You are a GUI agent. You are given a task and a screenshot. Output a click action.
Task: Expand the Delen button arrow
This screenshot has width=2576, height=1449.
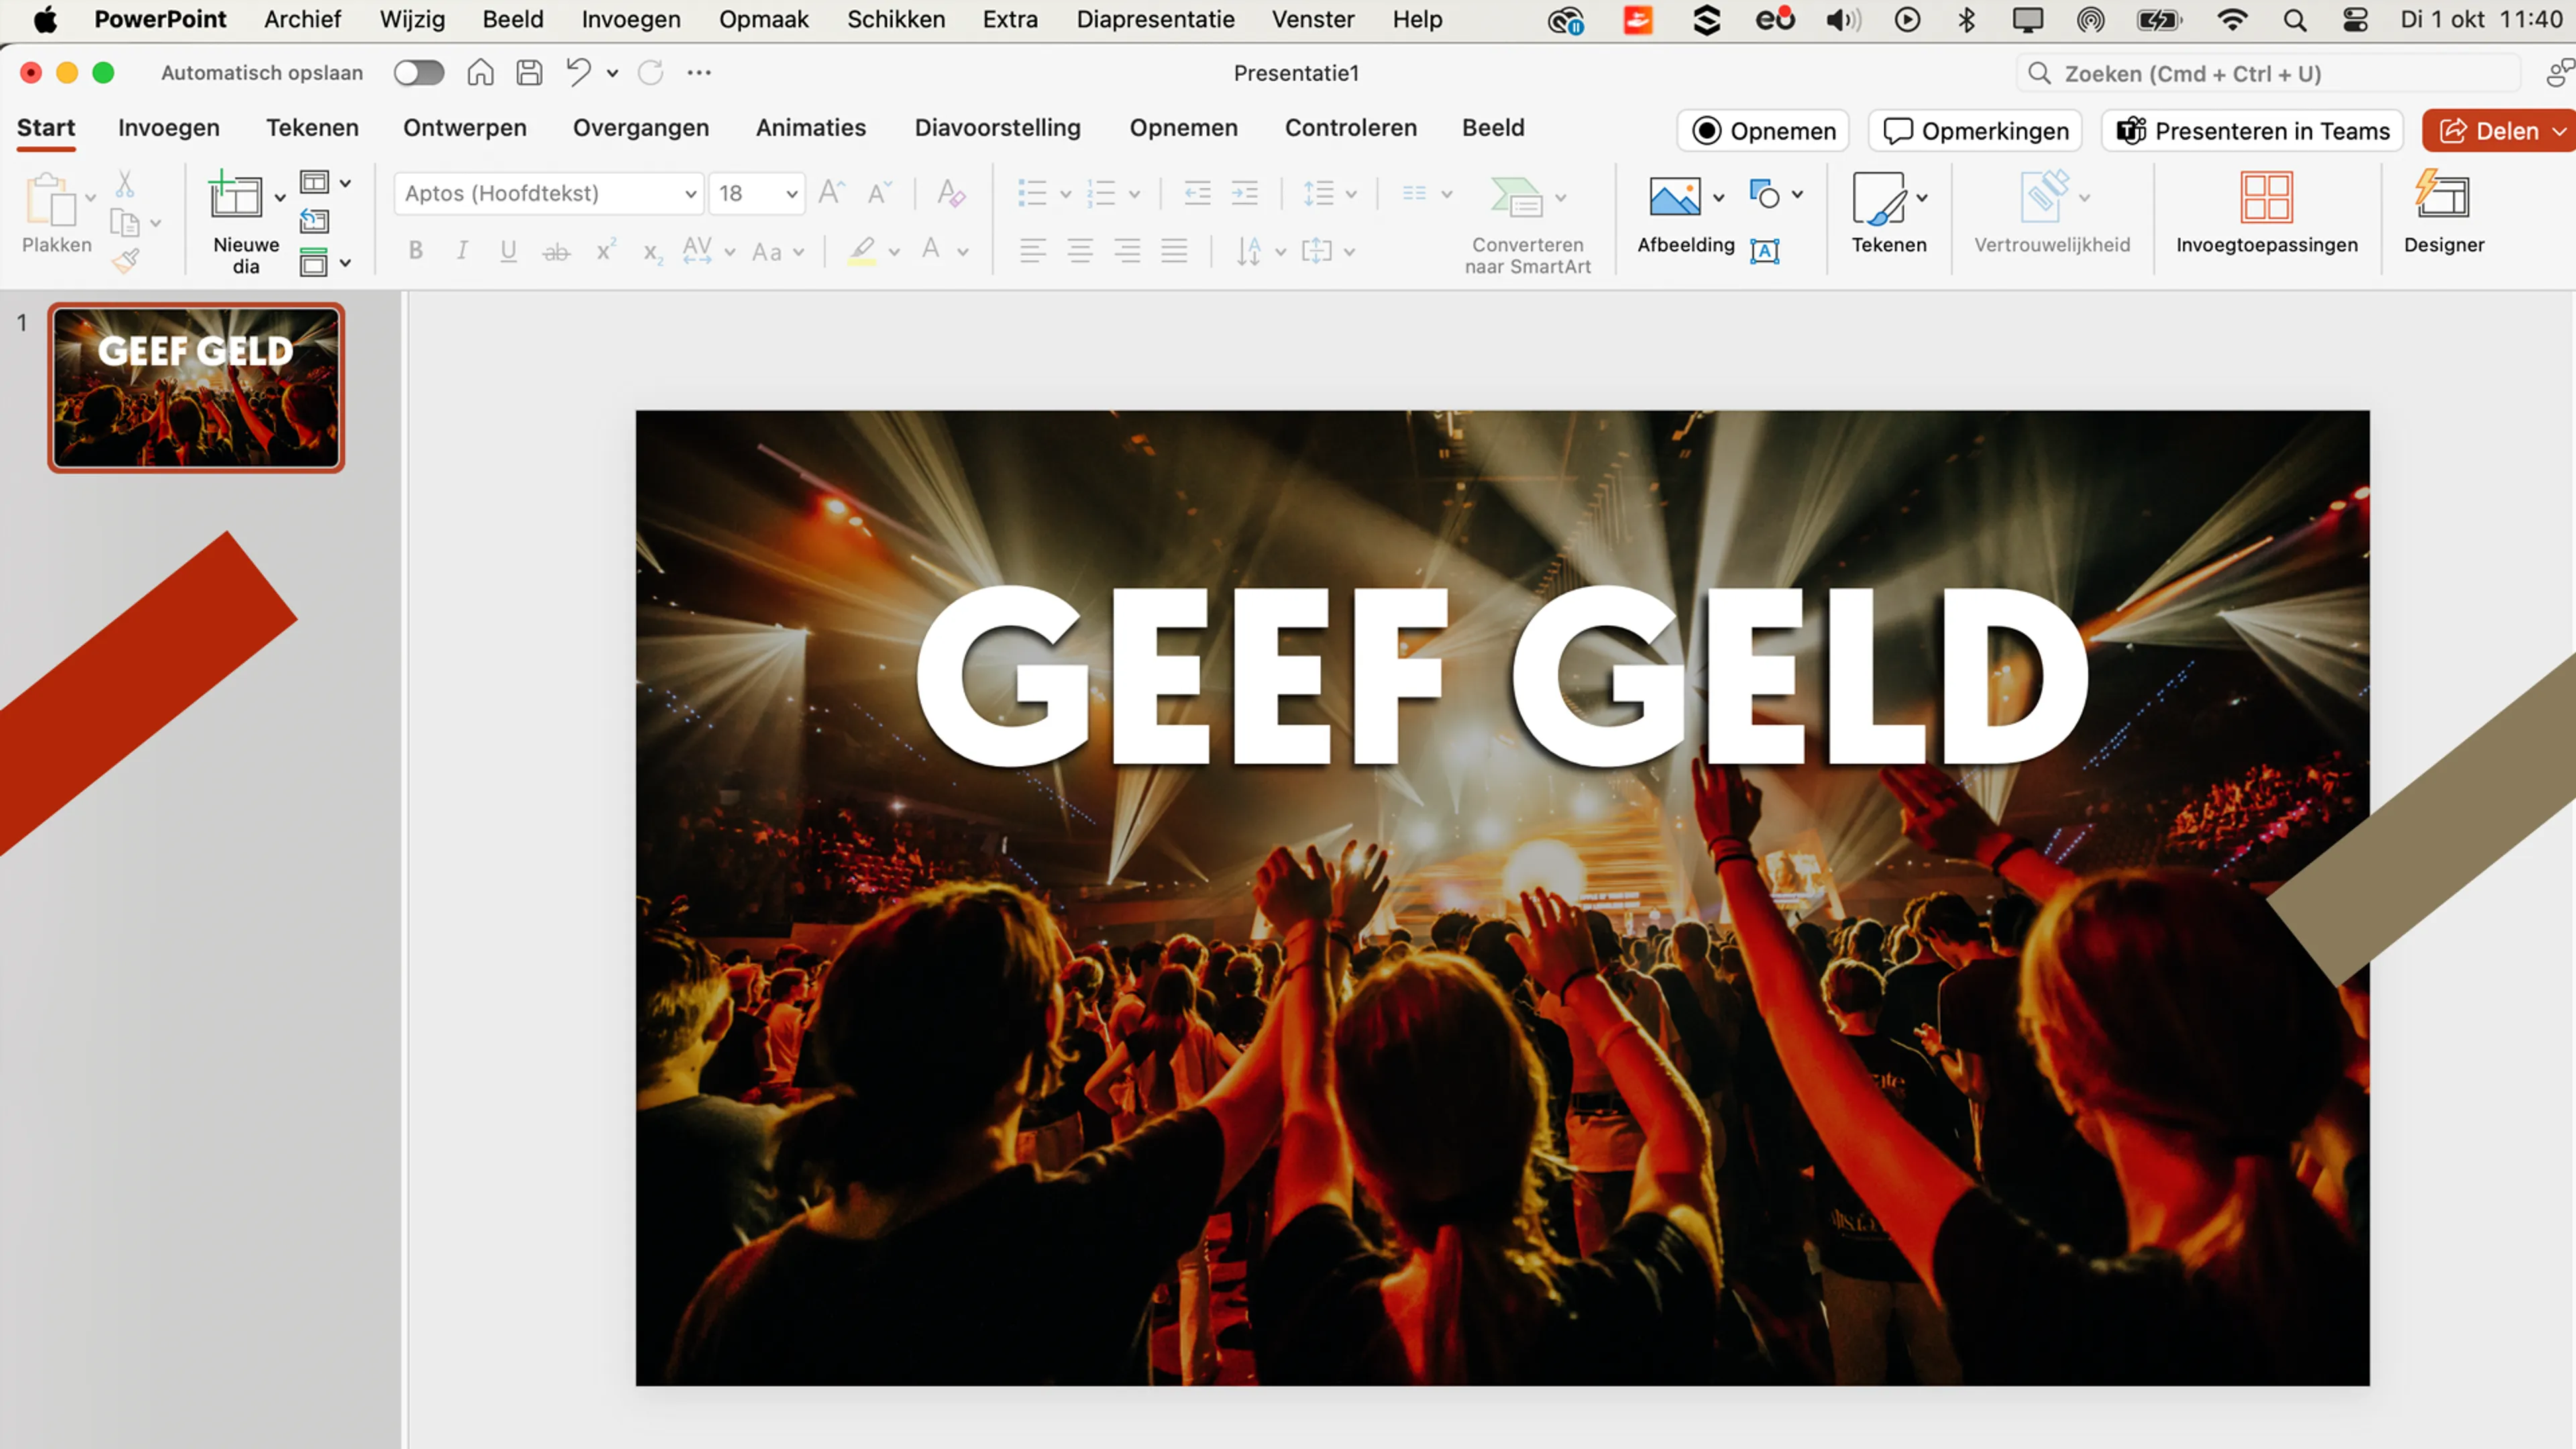point(2559,131)
